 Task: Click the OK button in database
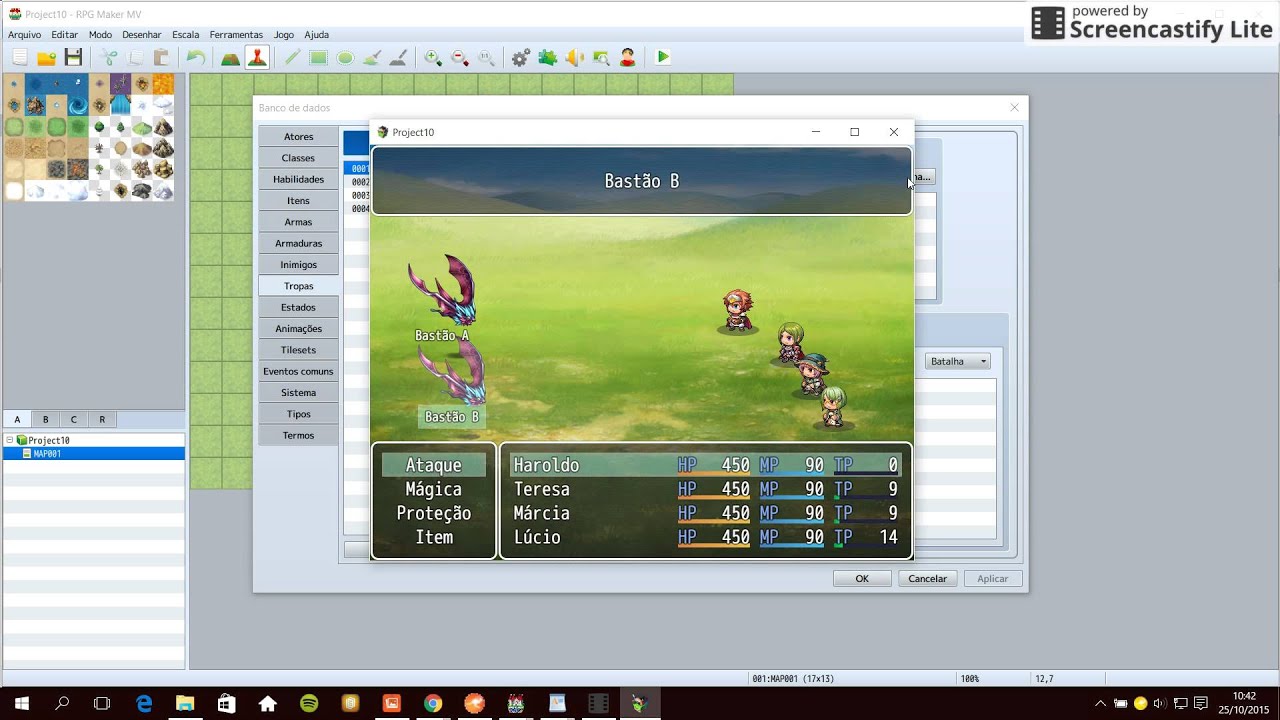tap(862, 579)
